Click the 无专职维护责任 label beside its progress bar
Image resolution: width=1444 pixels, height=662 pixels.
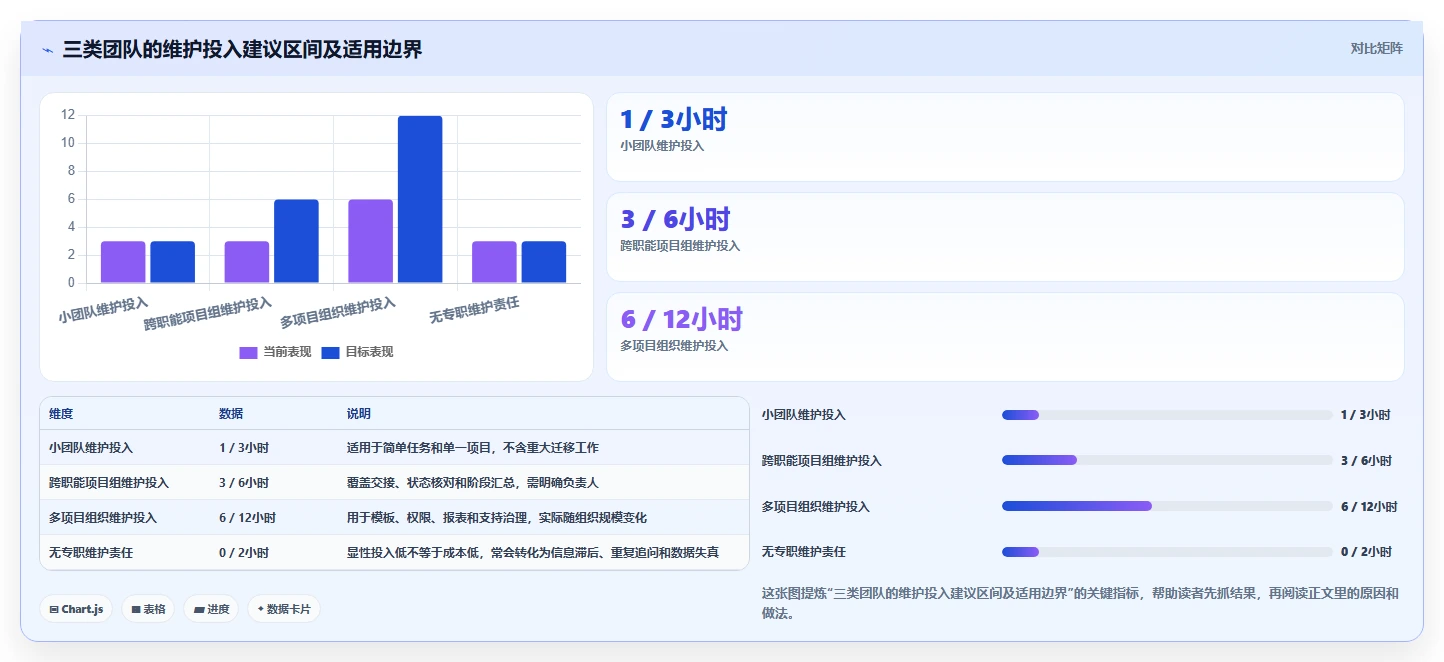point(804,552)
